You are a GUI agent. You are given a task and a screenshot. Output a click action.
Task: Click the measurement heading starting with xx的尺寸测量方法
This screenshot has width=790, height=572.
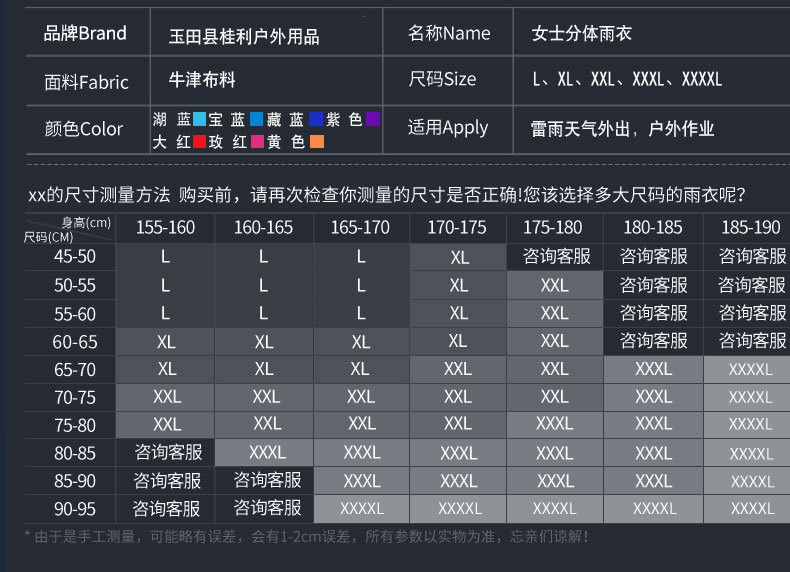point(386,195)
